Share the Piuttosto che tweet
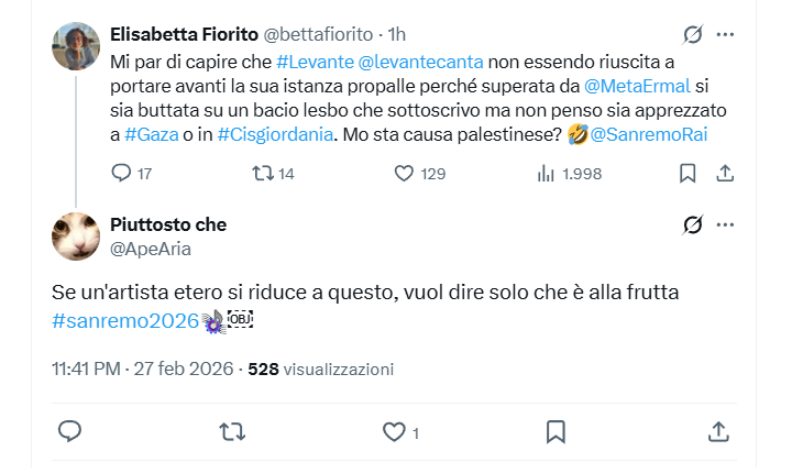This screenshot has height=468, width=787. pyautogui.click(x=718, y=431)
